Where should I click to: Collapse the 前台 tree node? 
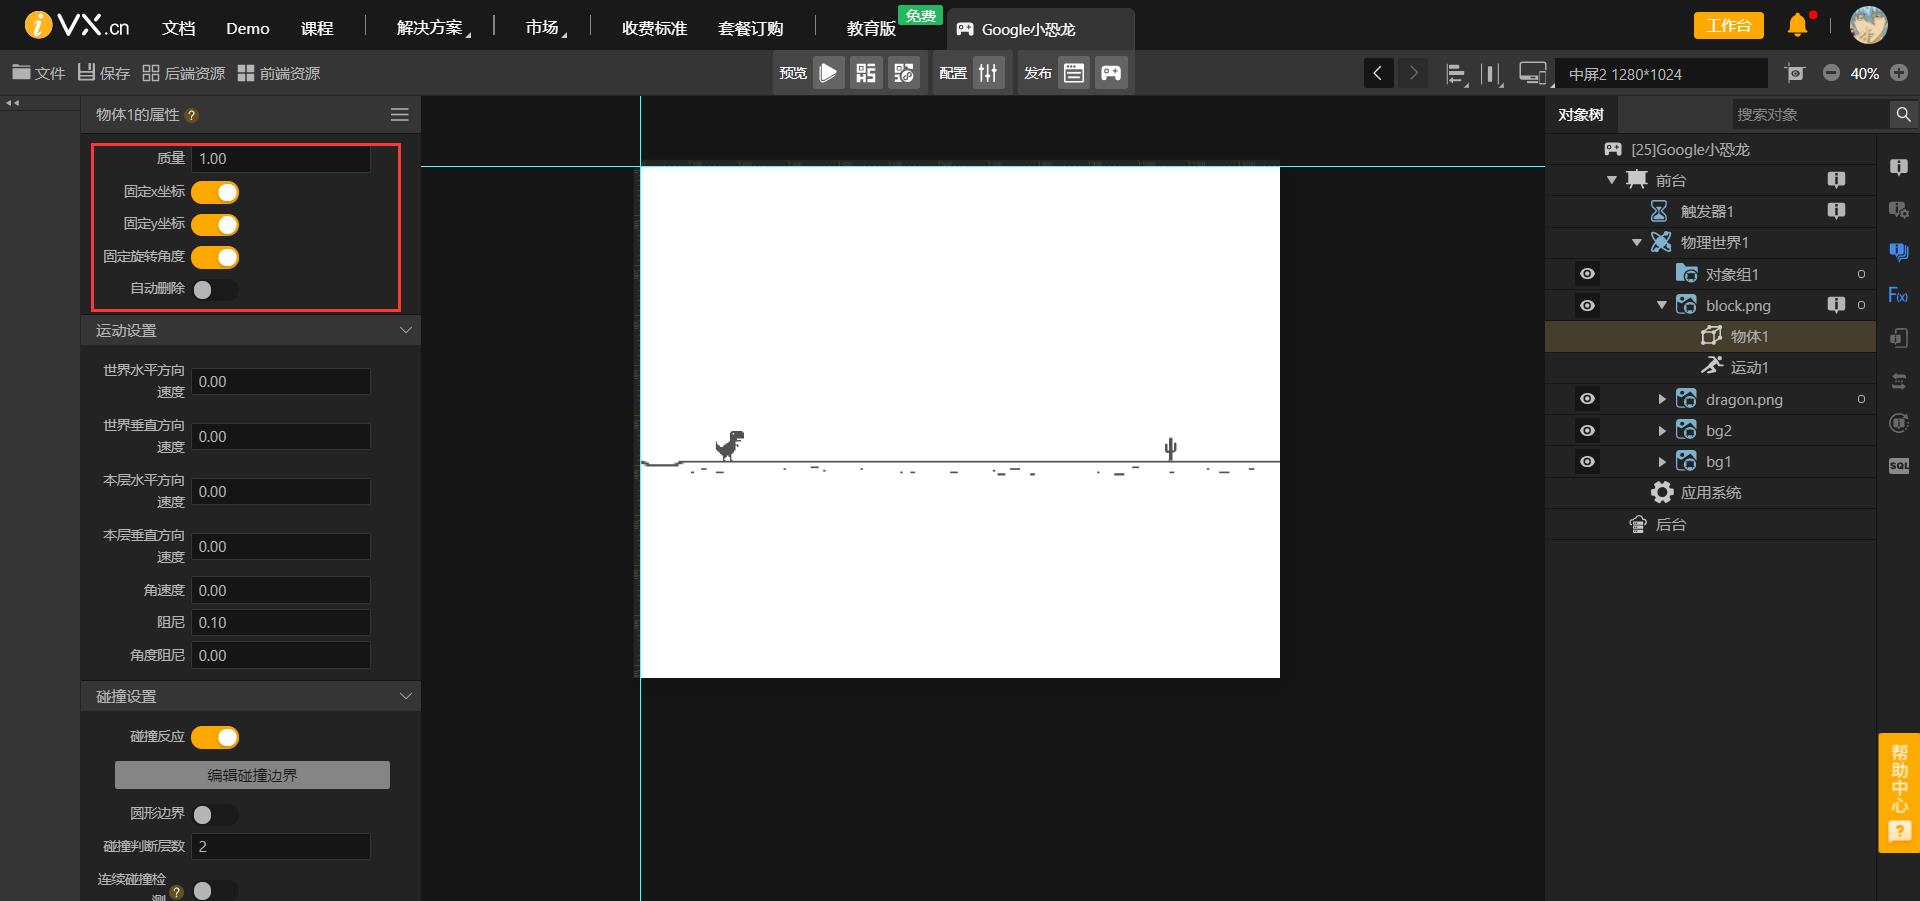[1611, 181]
